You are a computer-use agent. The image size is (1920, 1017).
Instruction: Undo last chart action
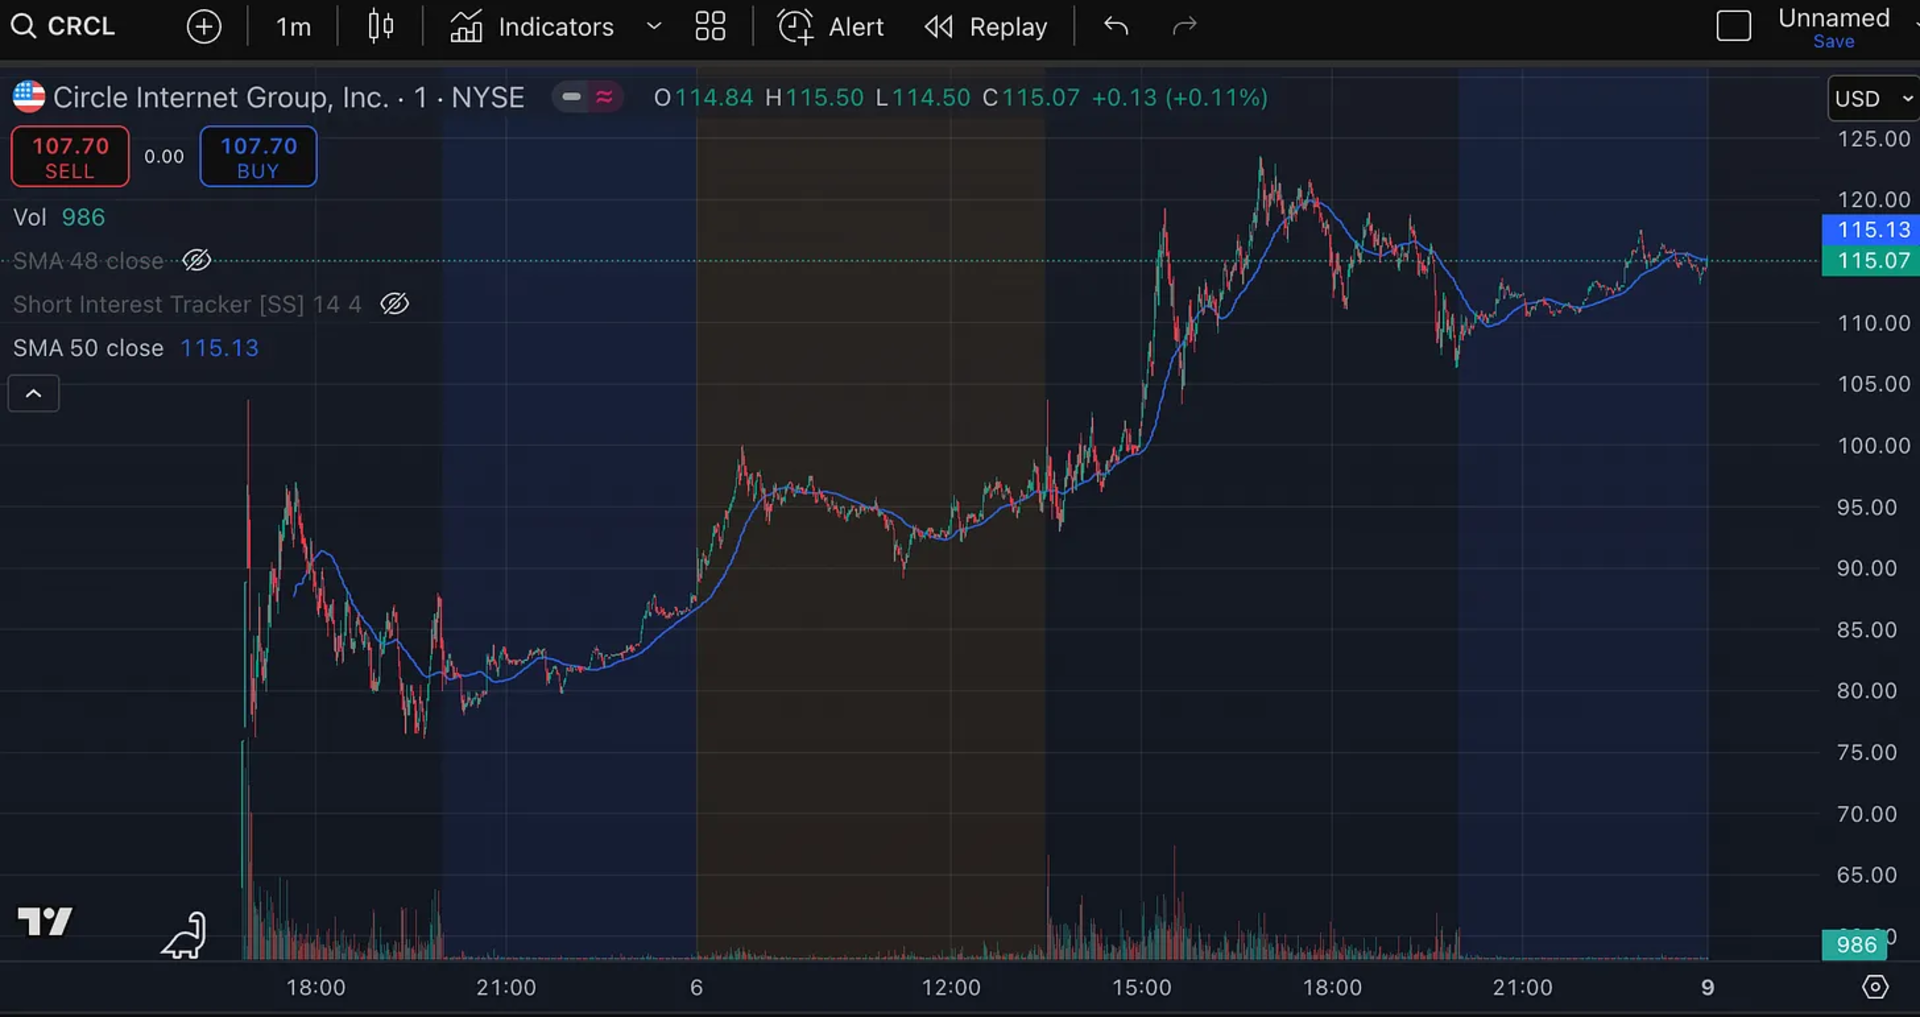tap(1116, 26)
